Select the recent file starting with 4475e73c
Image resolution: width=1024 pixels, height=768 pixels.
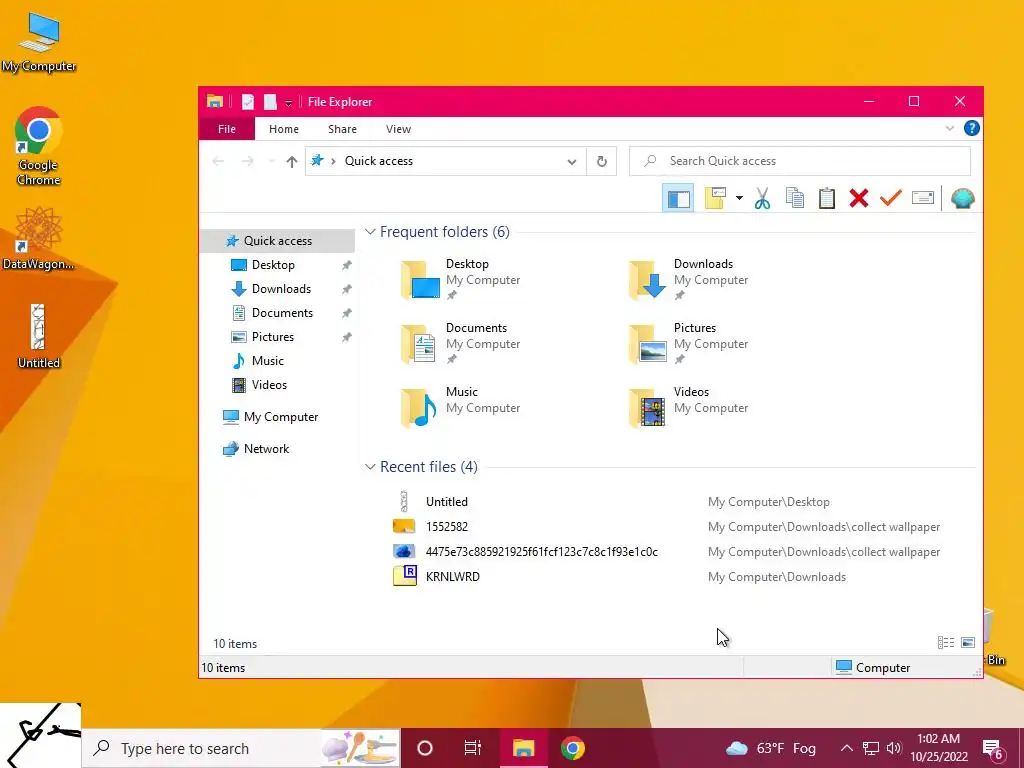click(541, 552)
